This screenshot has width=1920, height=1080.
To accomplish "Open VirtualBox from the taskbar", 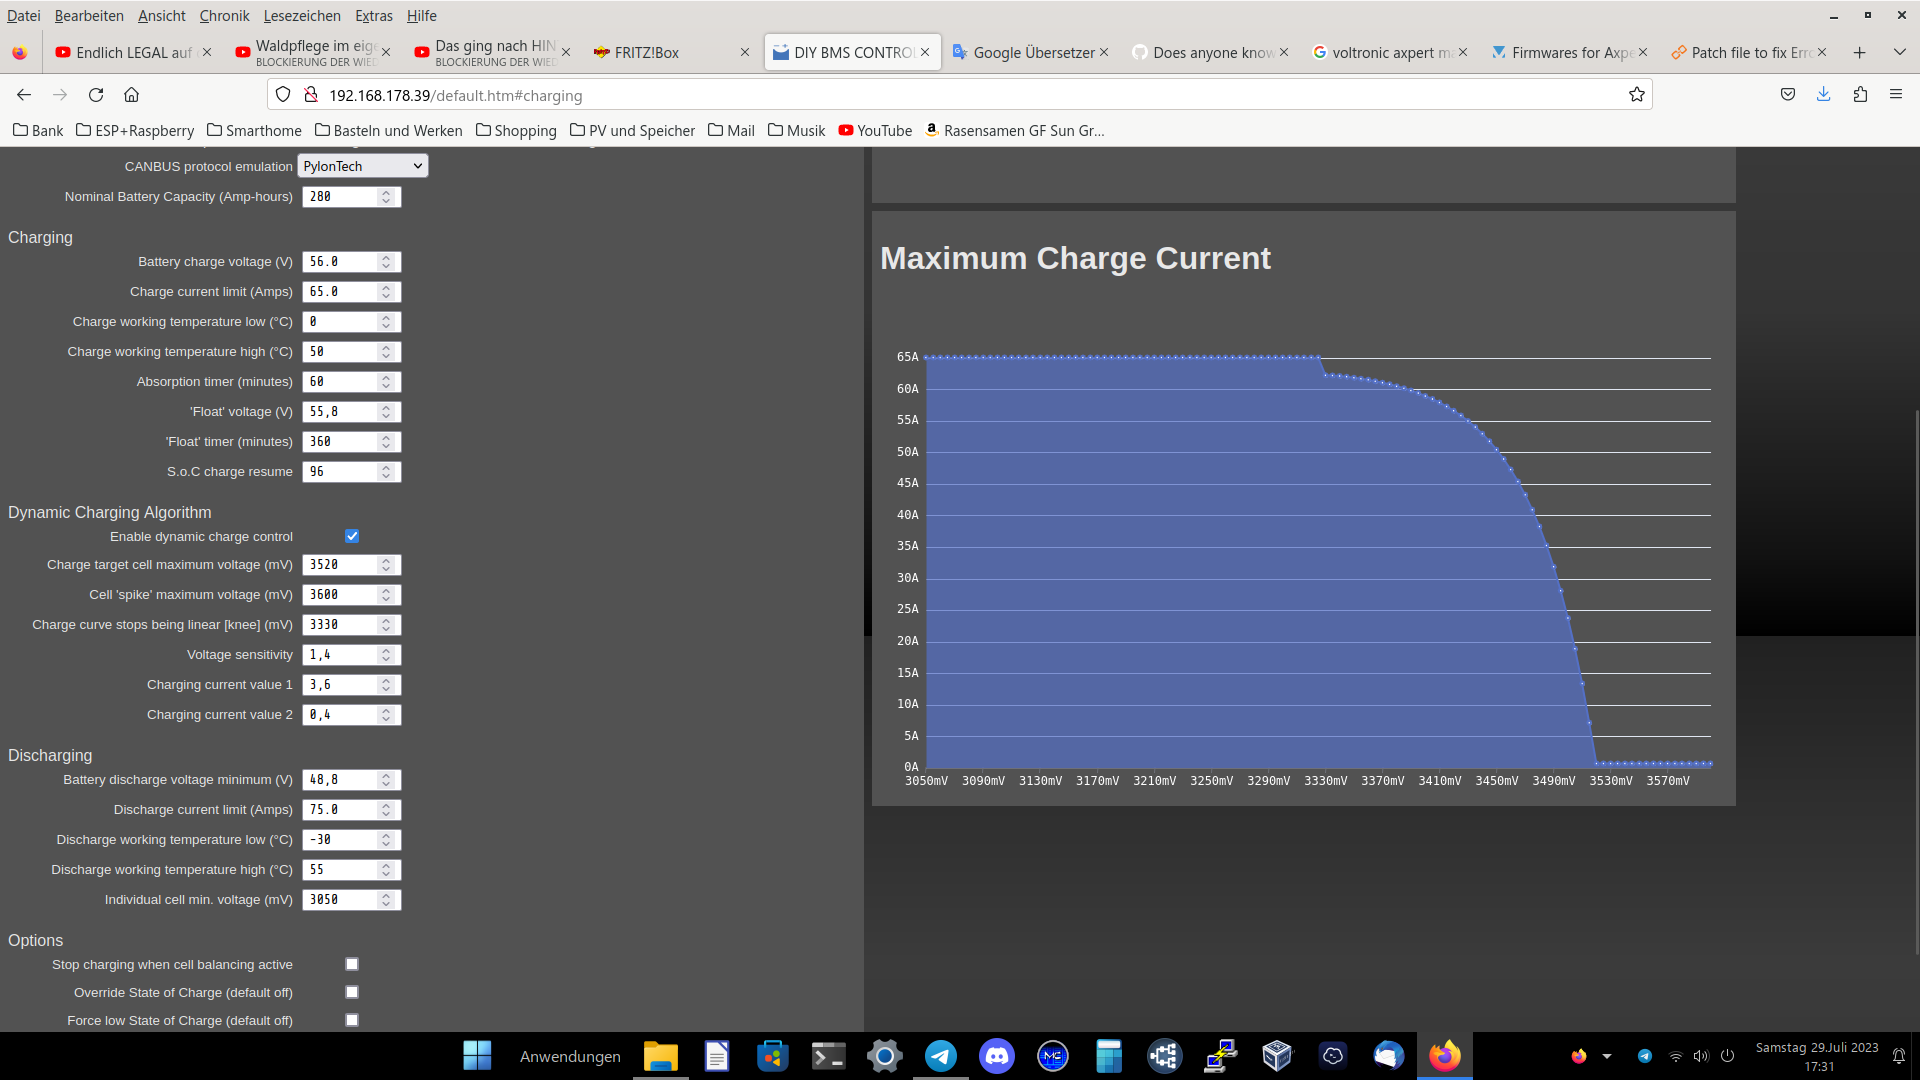I will click(1277, 1056).
